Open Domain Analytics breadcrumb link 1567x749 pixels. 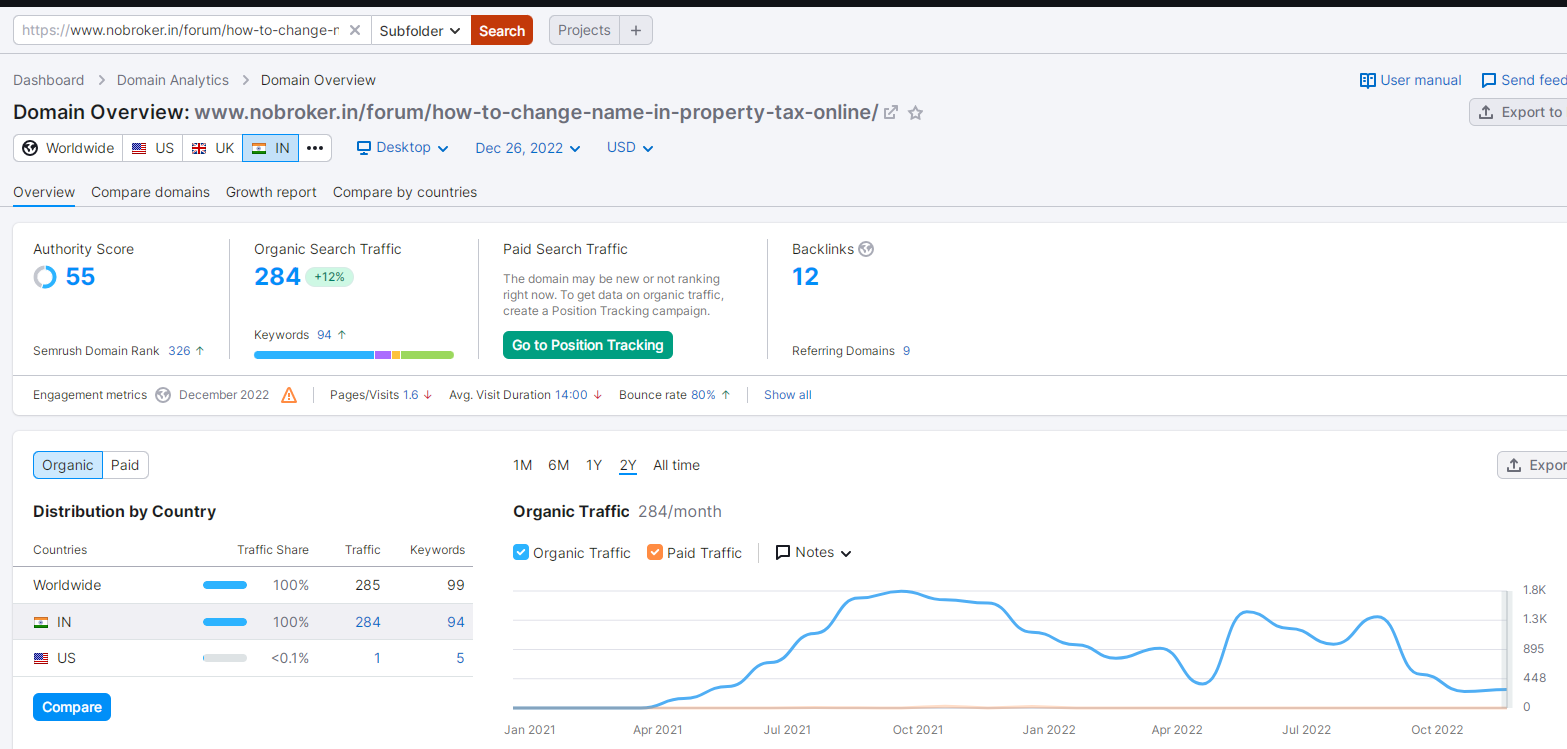(173, 80)
